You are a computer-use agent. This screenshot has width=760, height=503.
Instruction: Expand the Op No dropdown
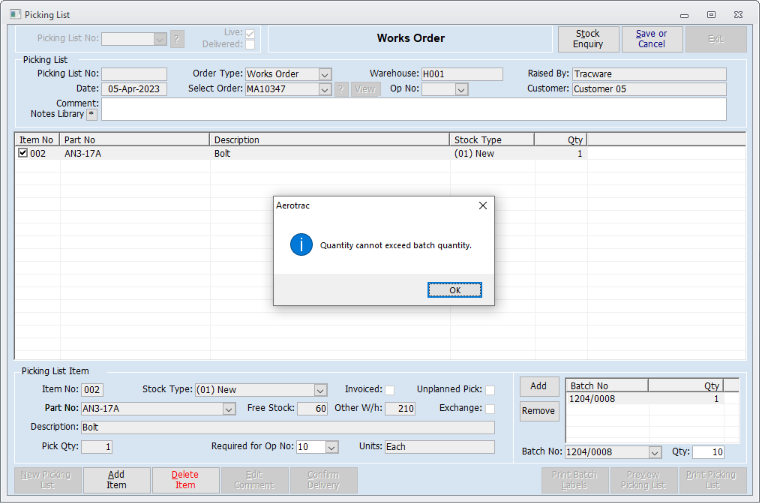click(461, 89)
